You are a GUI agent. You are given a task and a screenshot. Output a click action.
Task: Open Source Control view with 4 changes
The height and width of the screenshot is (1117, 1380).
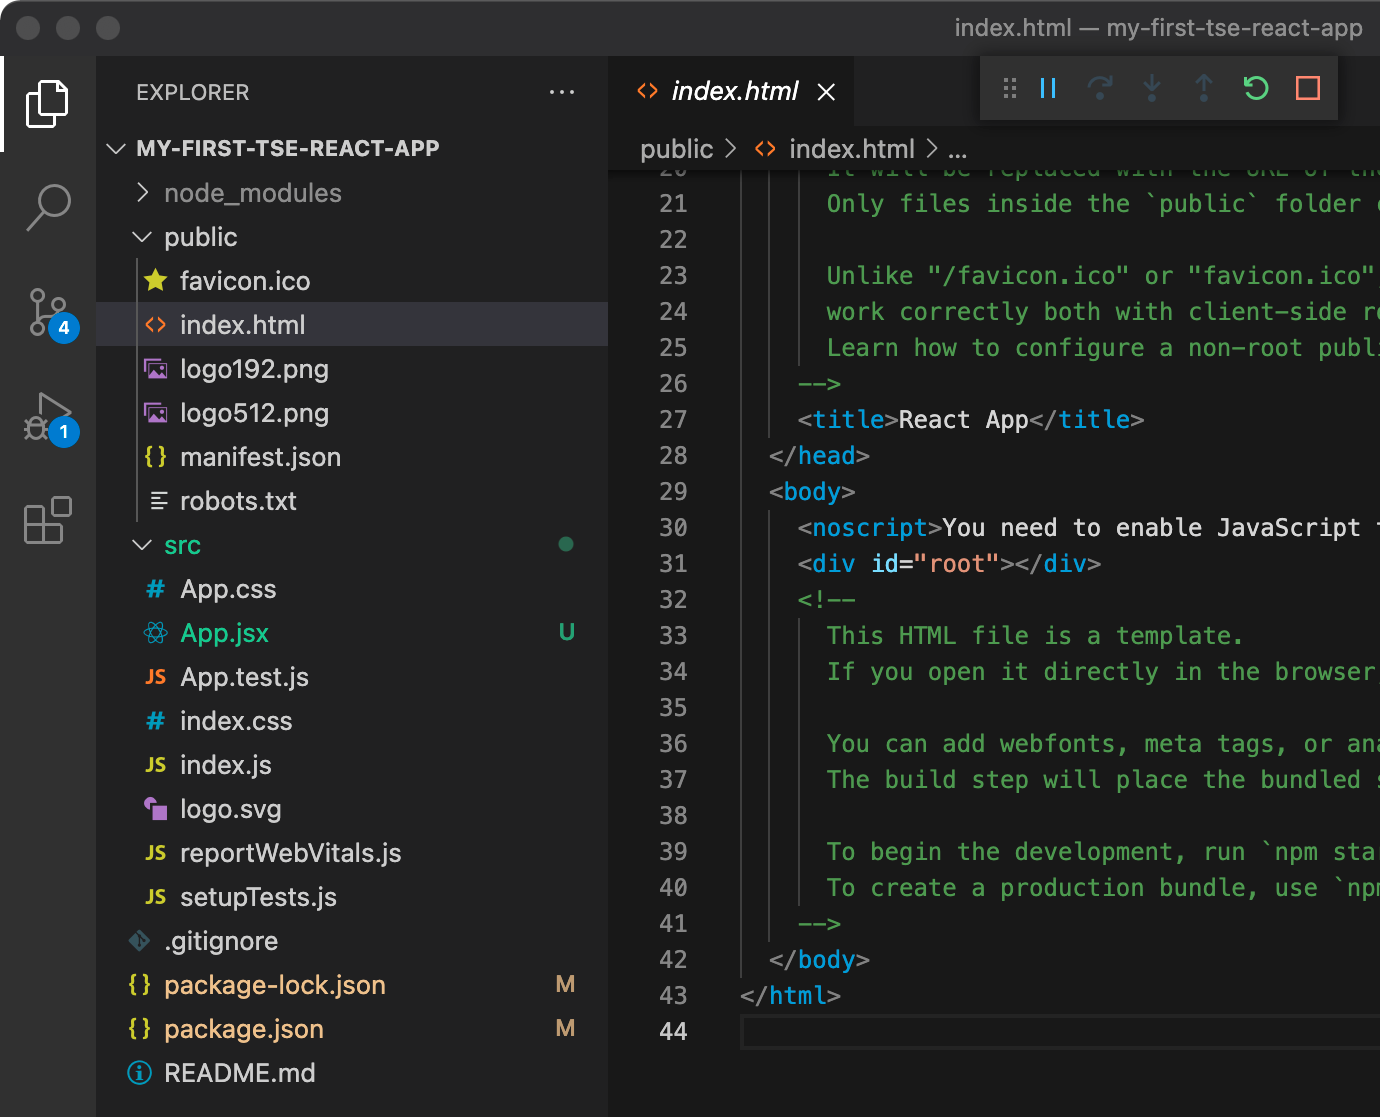click(x=47, y=313)
